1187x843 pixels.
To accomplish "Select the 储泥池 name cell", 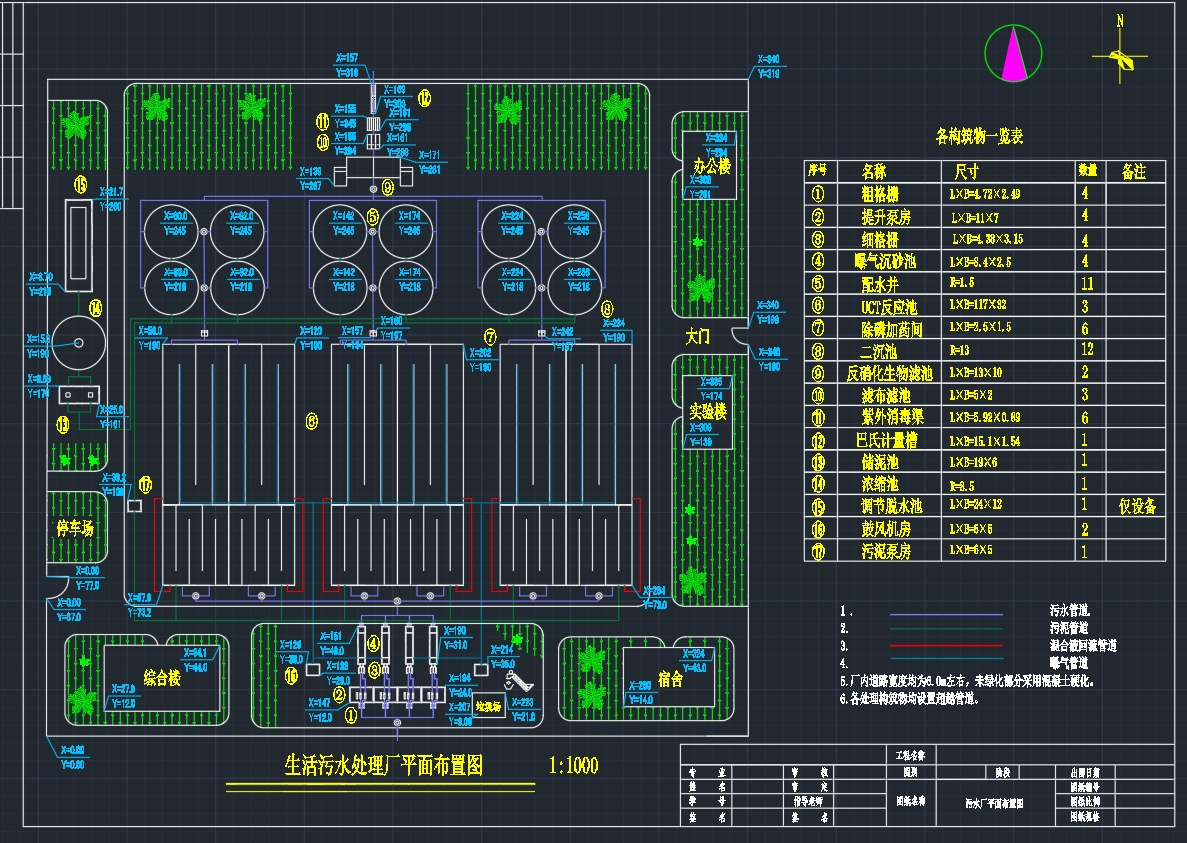I will 880,462.
